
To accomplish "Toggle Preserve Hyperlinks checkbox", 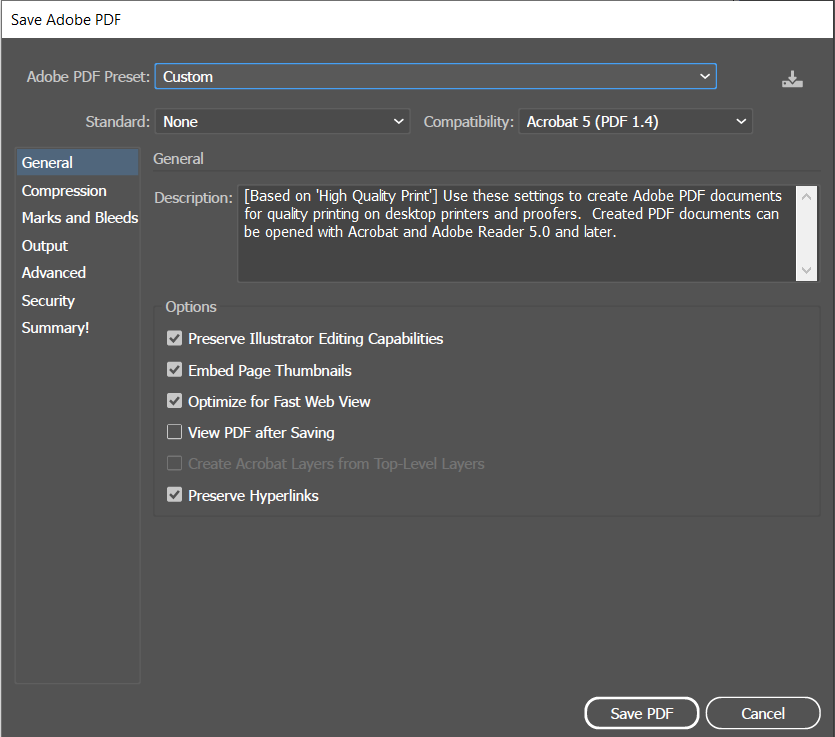I will click(174, 495).
